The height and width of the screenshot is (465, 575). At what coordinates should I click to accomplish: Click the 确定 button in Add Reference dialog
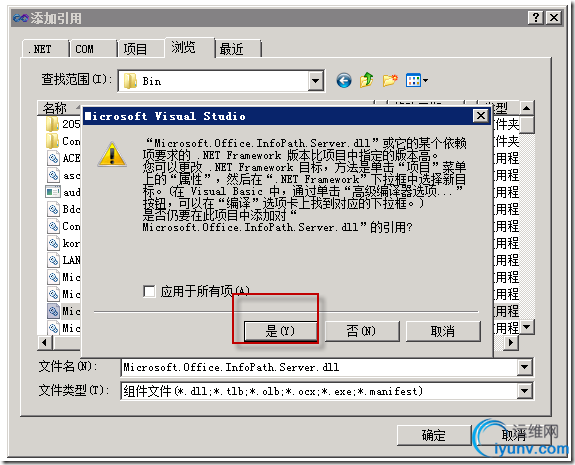[434, 435]
